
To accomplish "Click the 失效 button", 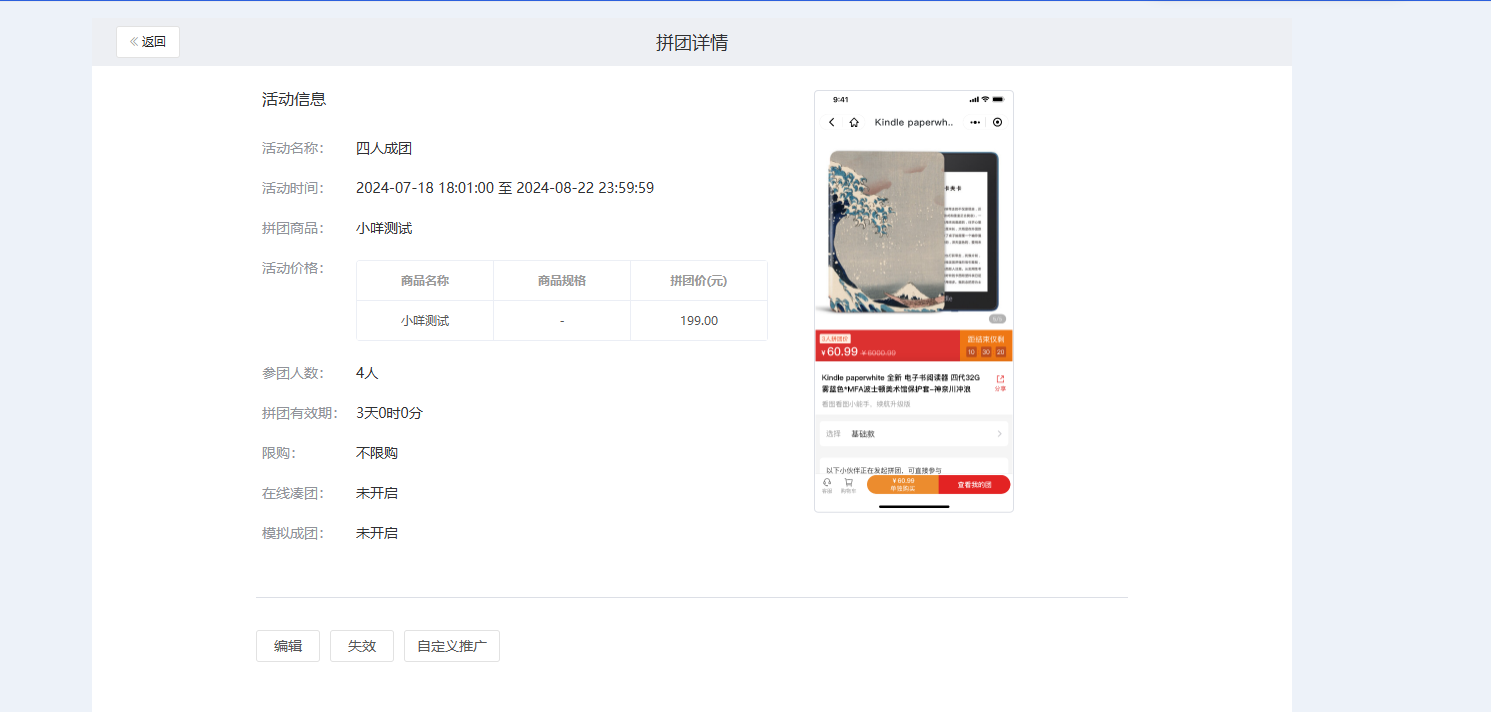I will [x=362, y=646].
